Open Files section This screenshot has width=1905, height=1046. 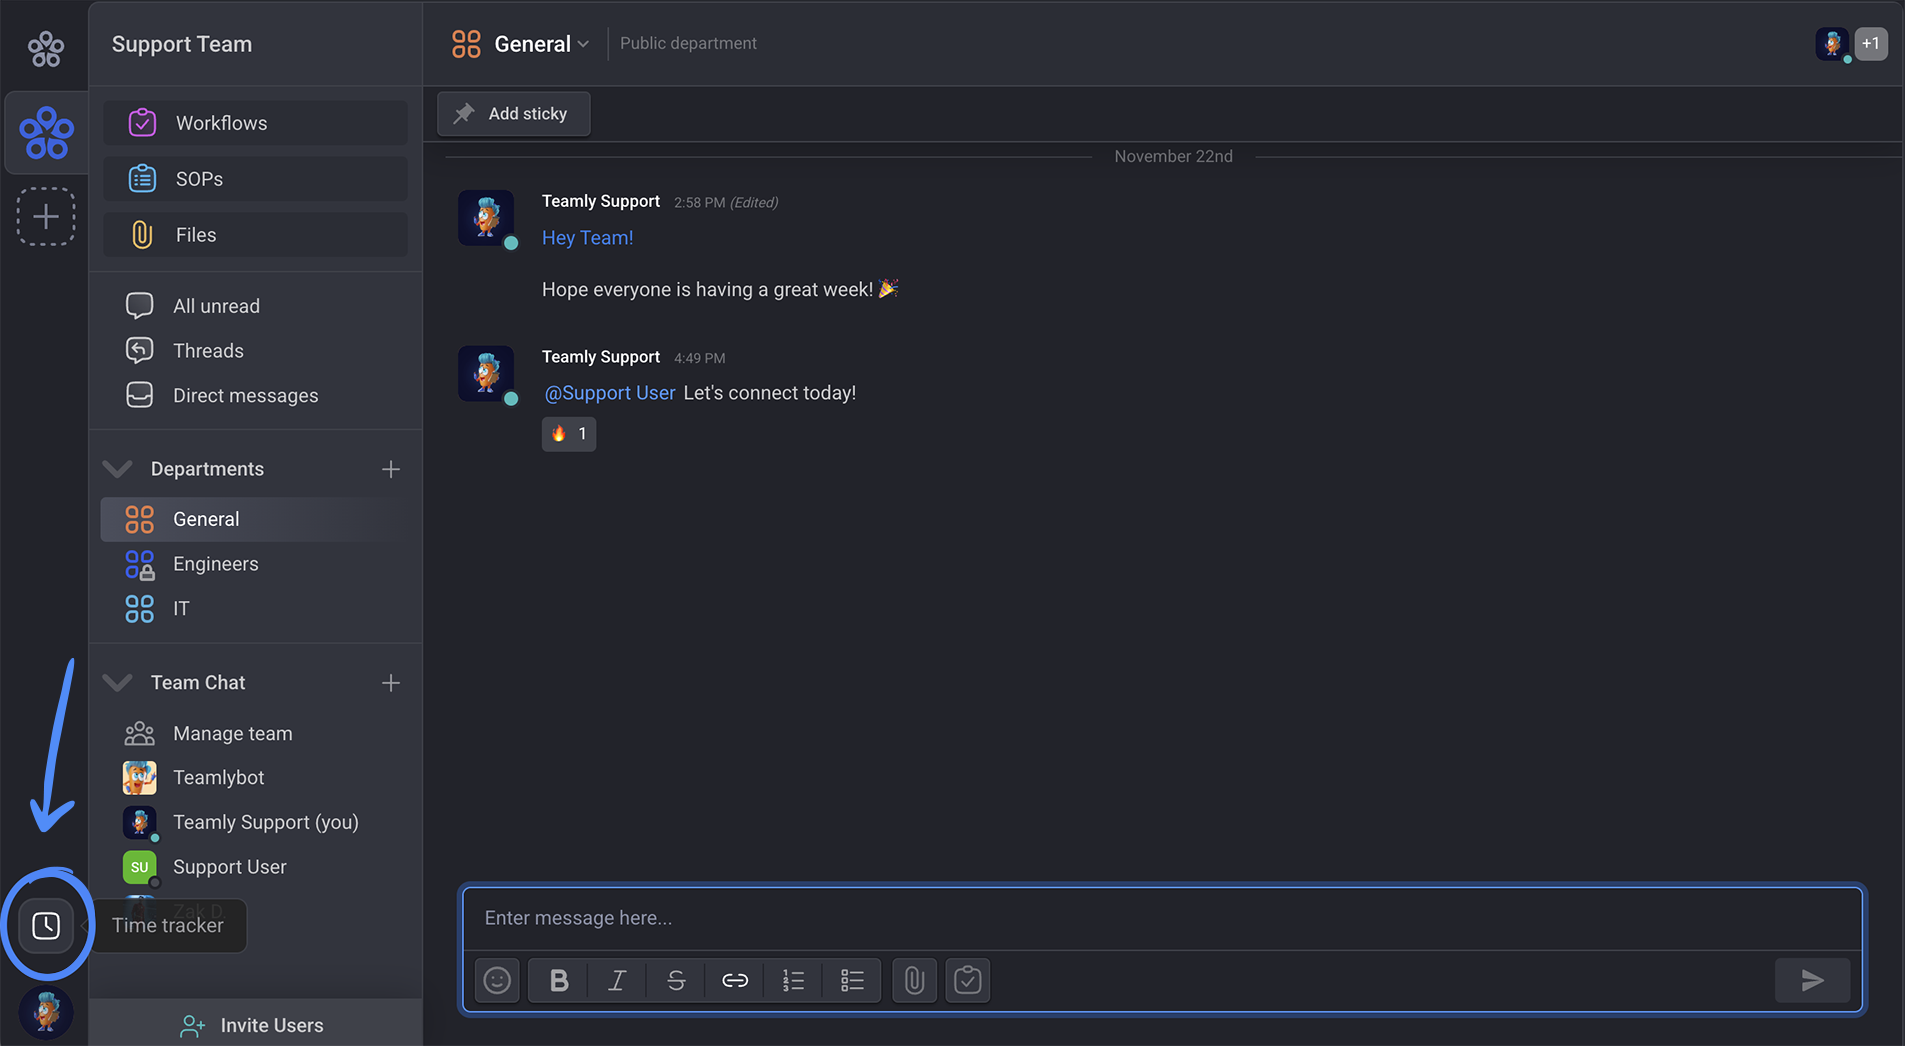pyautogui.click(x=255, y=235)
